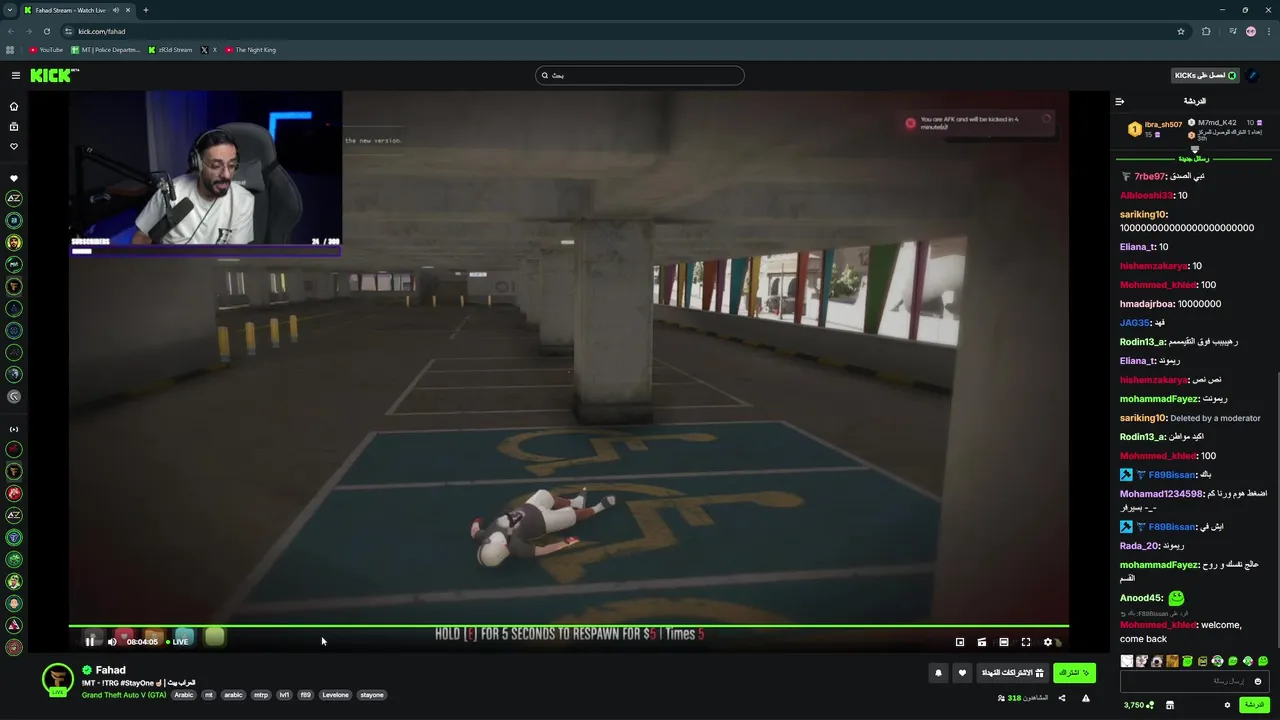Open a new browser tab
The height and width of the screenshot is (720, 1280).
(x=146, y=10)
